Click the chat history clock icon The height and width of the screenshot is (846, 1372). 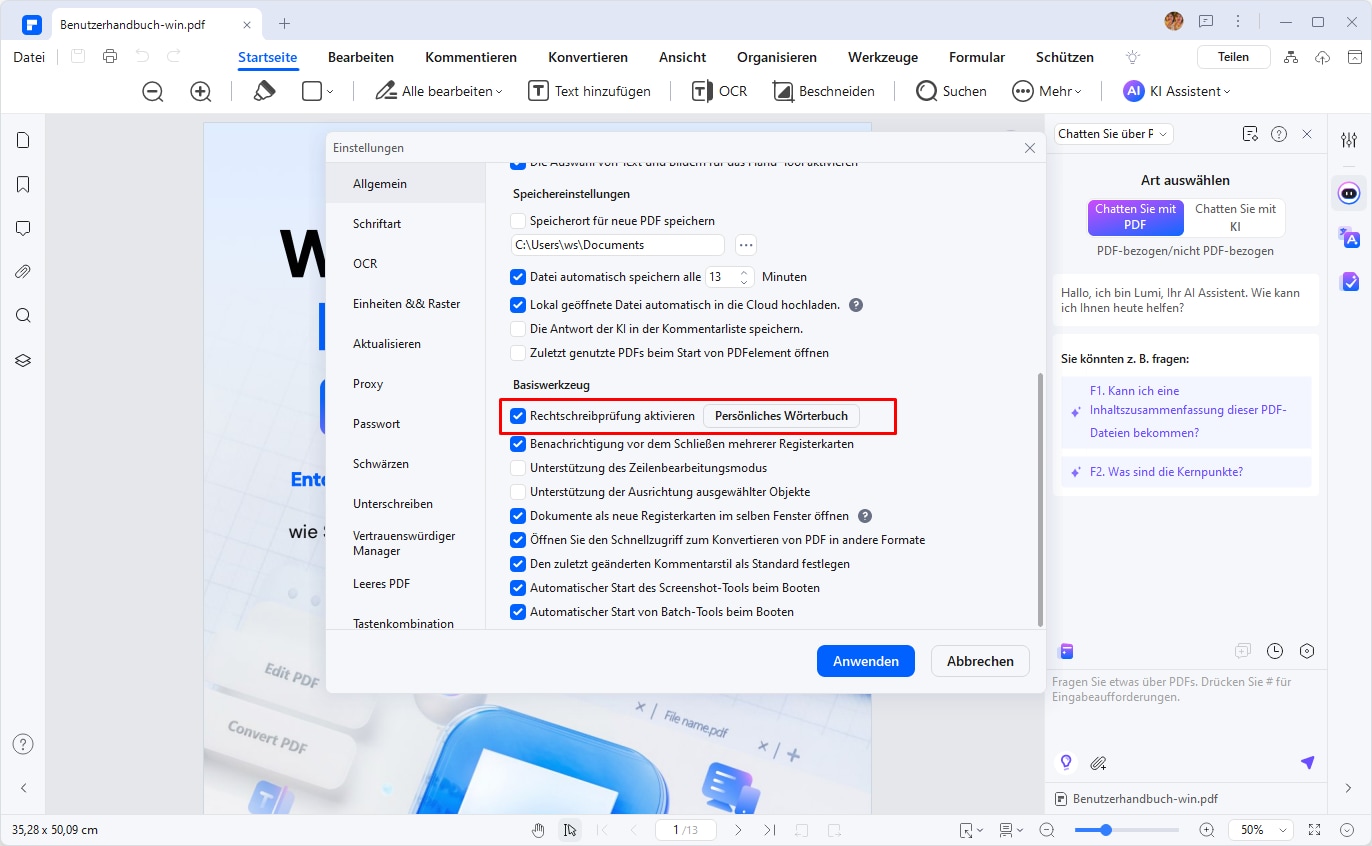point(1275,651)
